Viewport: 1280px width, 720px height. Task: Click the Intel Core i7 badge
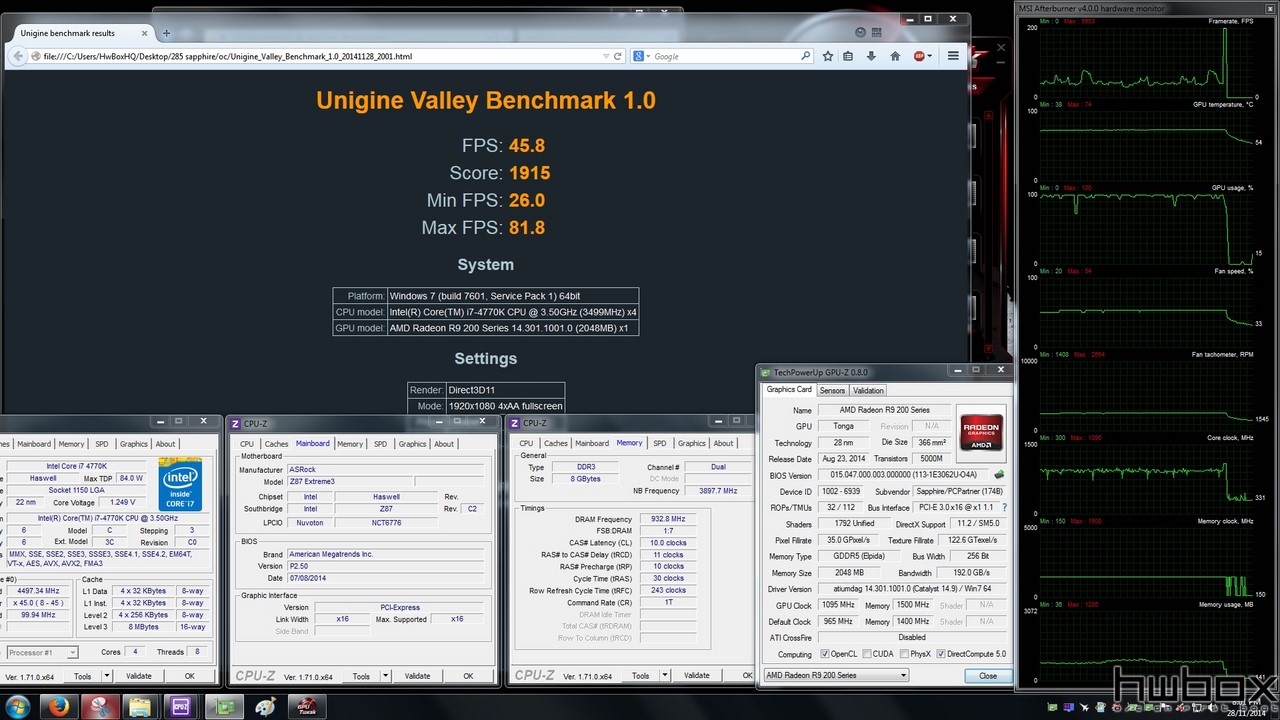coord(180,485)
